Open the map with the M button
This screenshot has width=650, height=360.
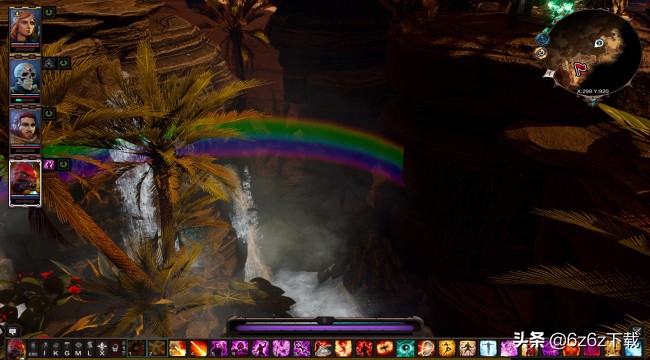point(78,348)
